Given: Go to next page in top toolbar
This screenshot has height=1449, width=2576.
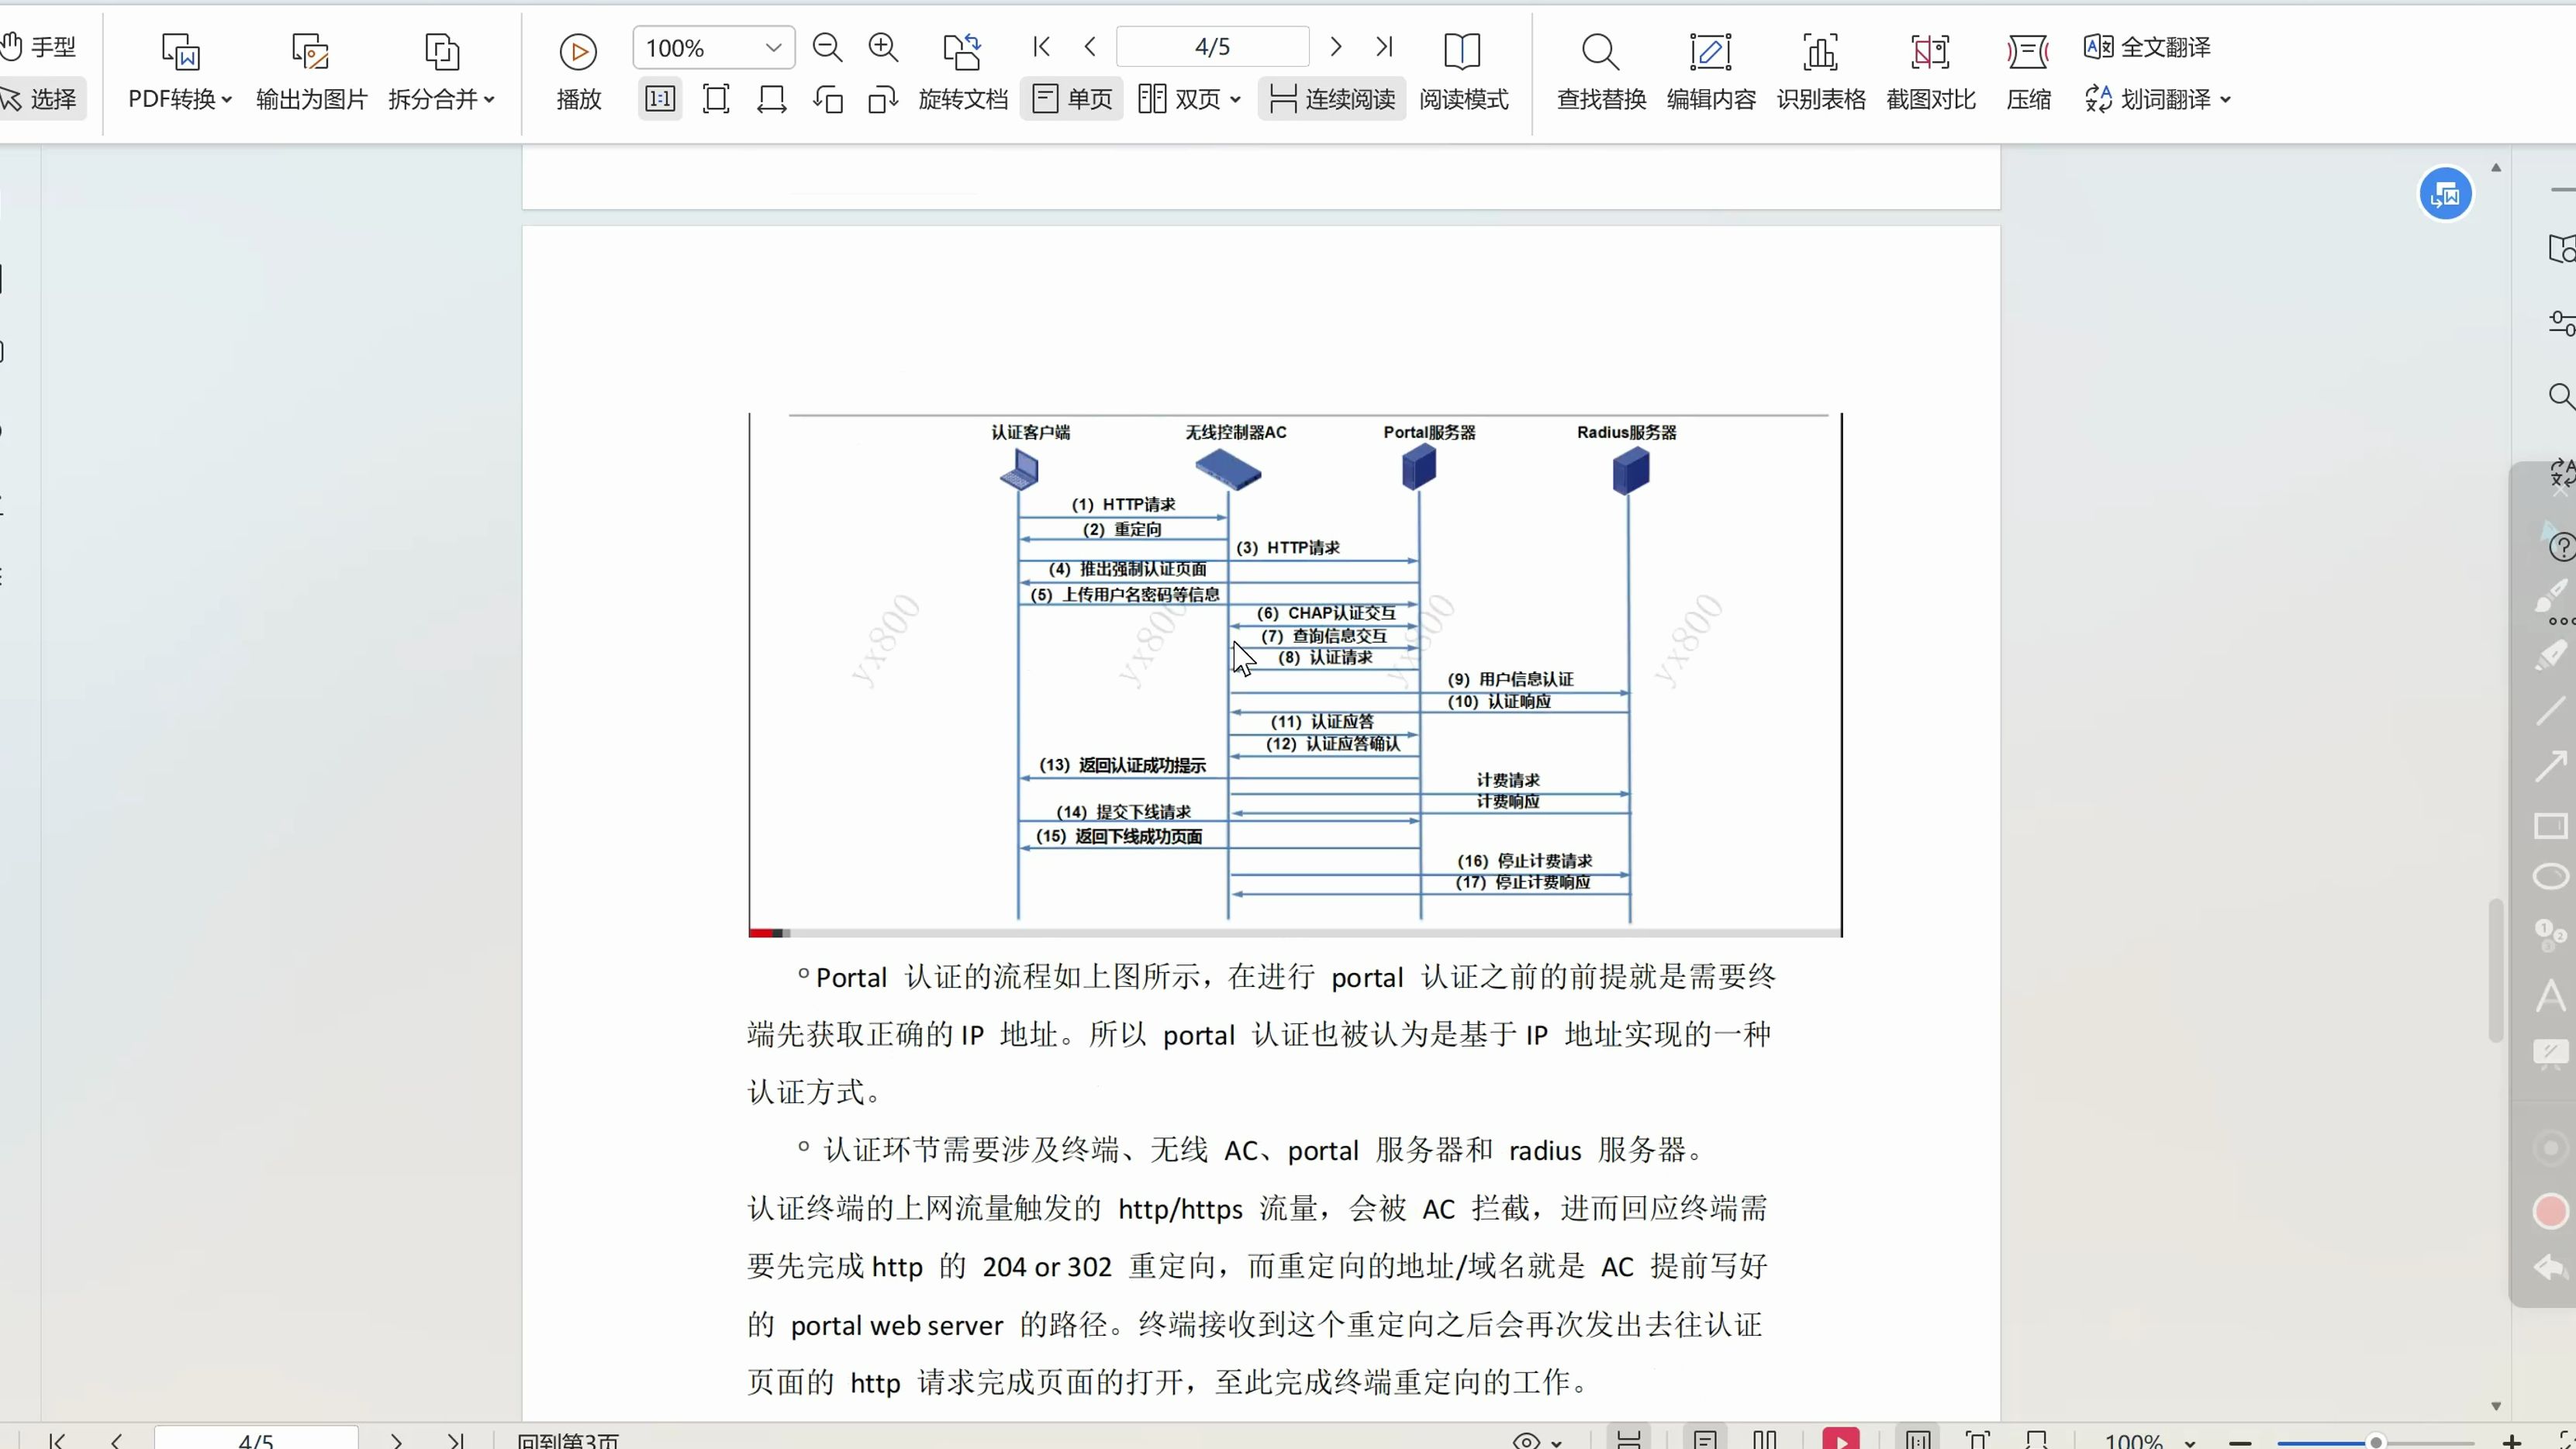Looking at the screenshot, I should point(1335,46).
